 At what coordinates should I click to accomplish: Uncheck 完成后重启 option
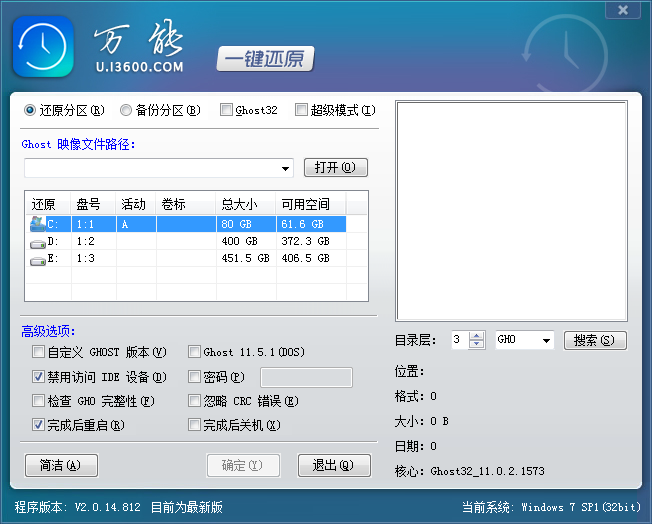coord(38,425)
